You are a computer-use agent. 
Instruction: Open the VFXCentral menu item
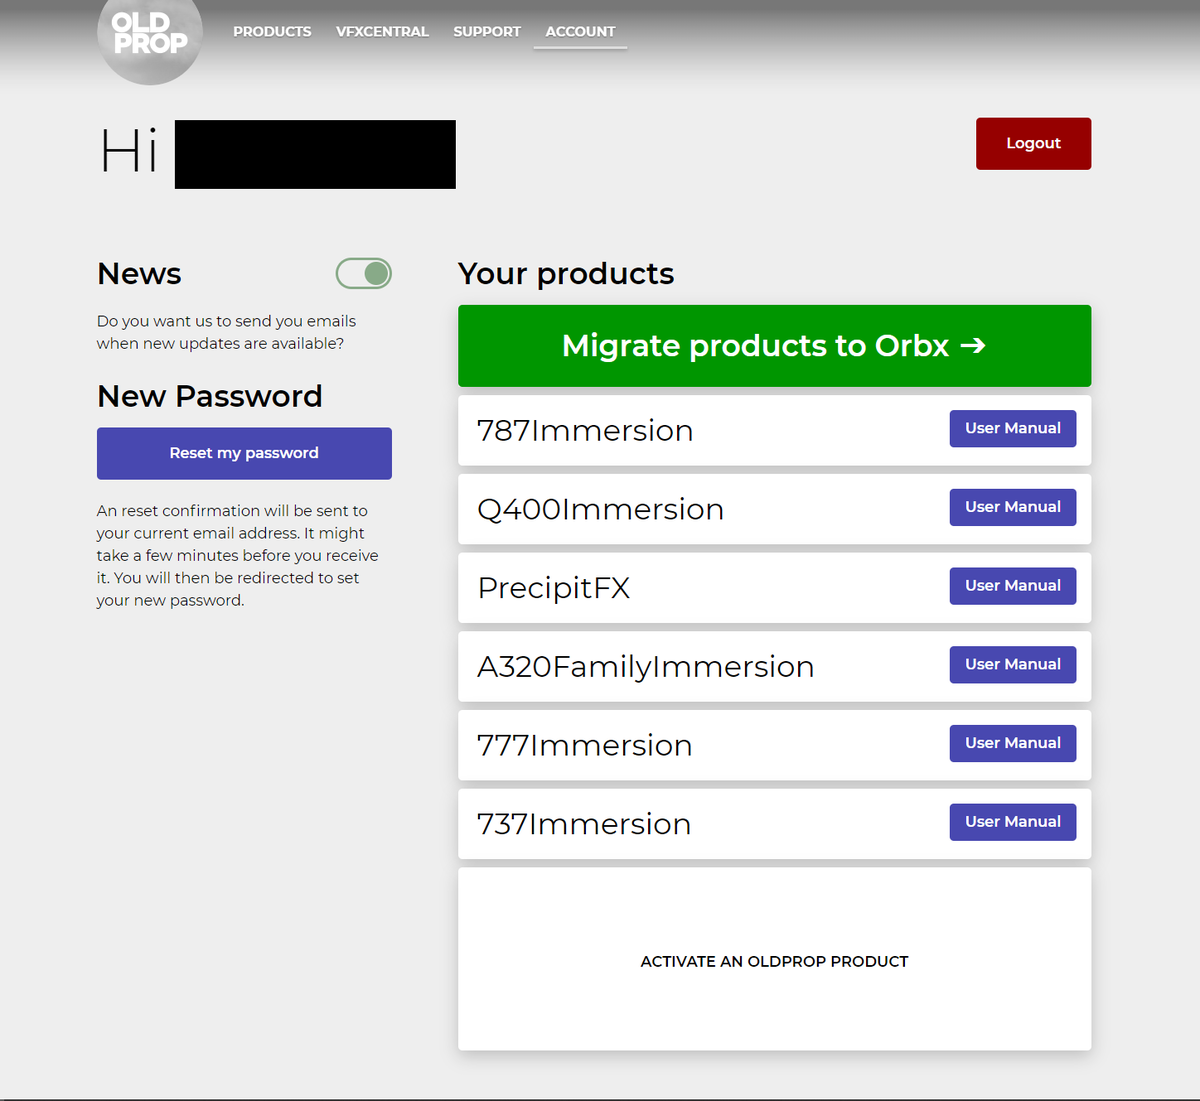pos(382,32)
